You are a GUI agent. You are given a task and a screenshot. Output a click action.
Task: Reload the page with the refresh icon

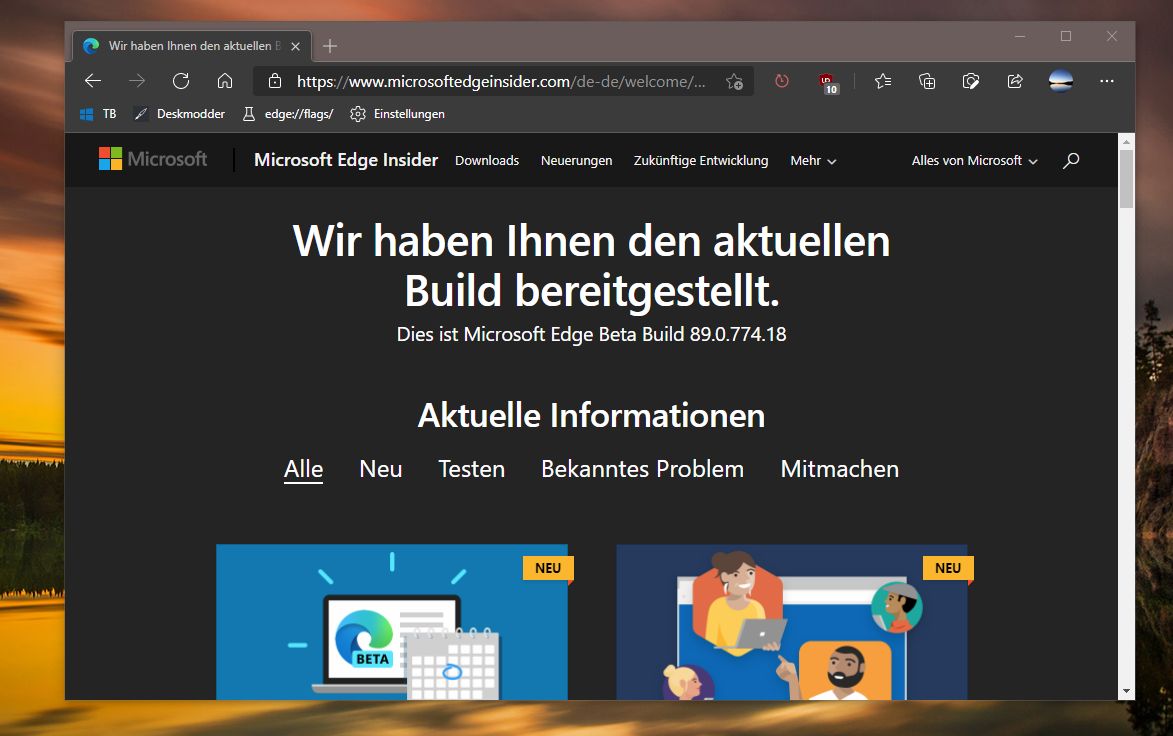pyautogui.click(x=180, y=81)
